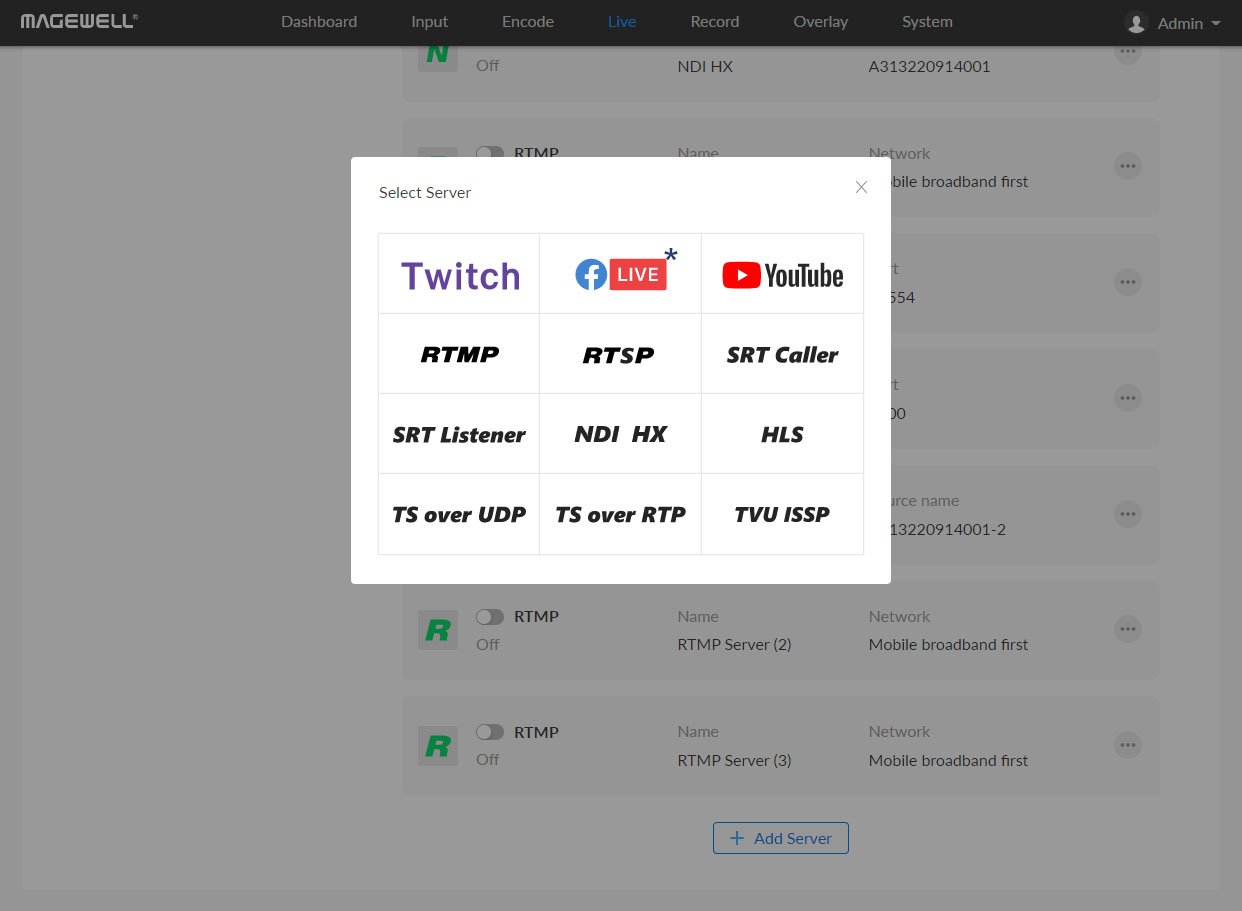This screenshot has height=911, width=1242.
Task: Choose the RTSP server type
Action: tap(620, 354)
